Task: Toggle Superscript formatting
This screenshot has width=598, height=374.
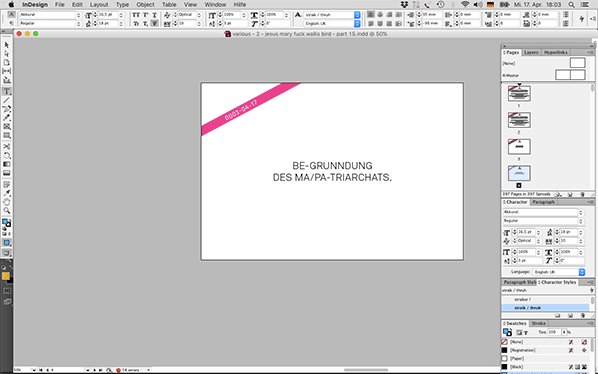Action: [145, 15]
